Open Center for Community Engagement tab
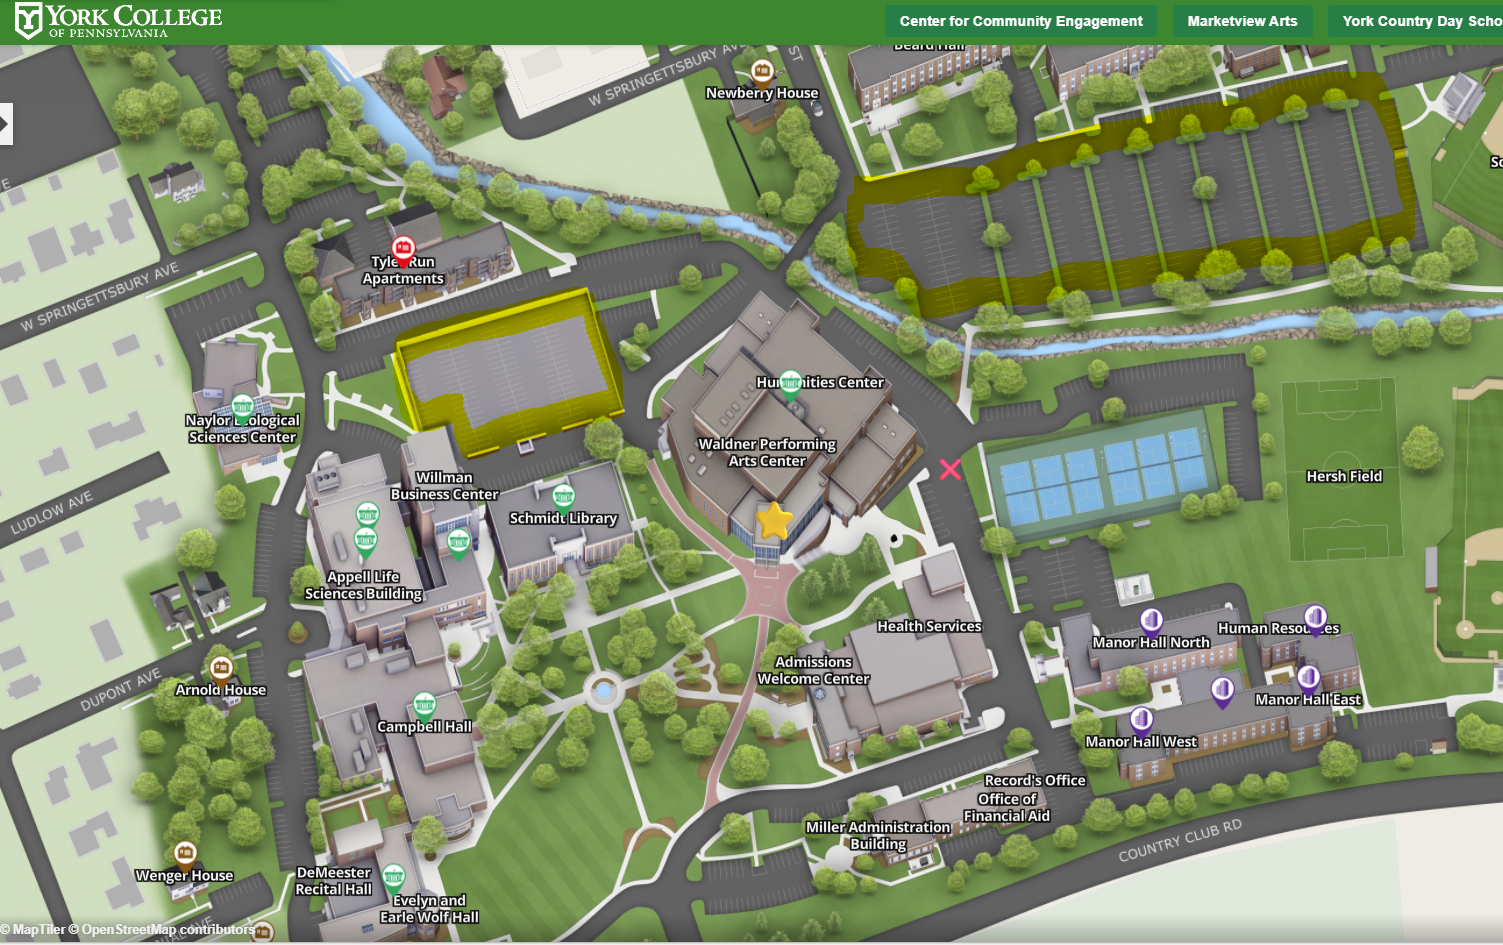The image size is (1503, 945). click(1020, 21)
